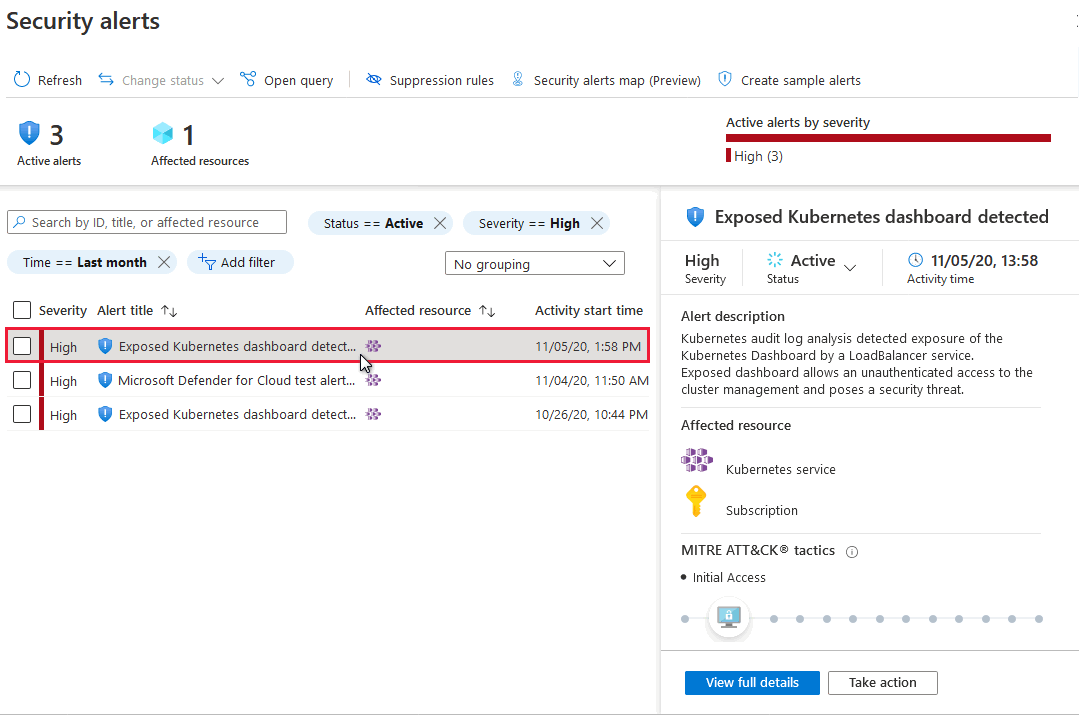
Task: Click the Suppression rules icon
Action: click(x=374, y=78)
